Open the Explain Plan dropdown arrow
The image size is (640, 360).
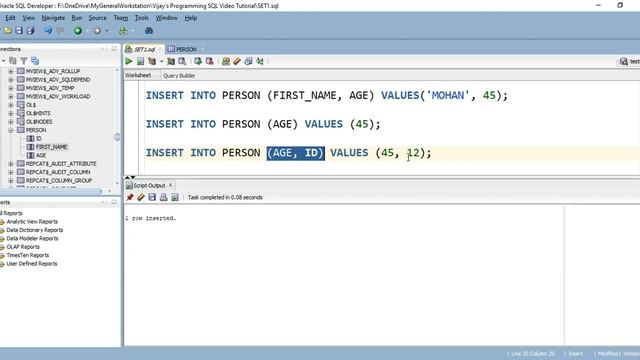click(x=162, y=61)
